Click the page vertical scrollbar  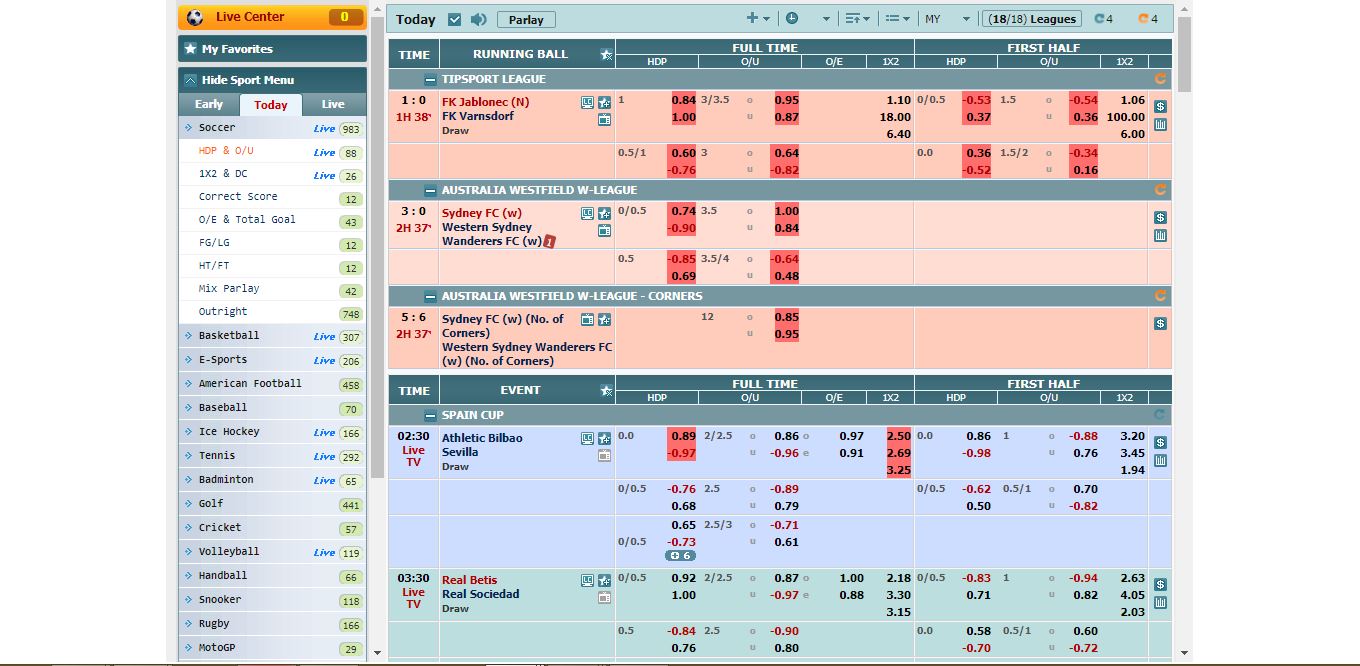tap(1184, 55)
